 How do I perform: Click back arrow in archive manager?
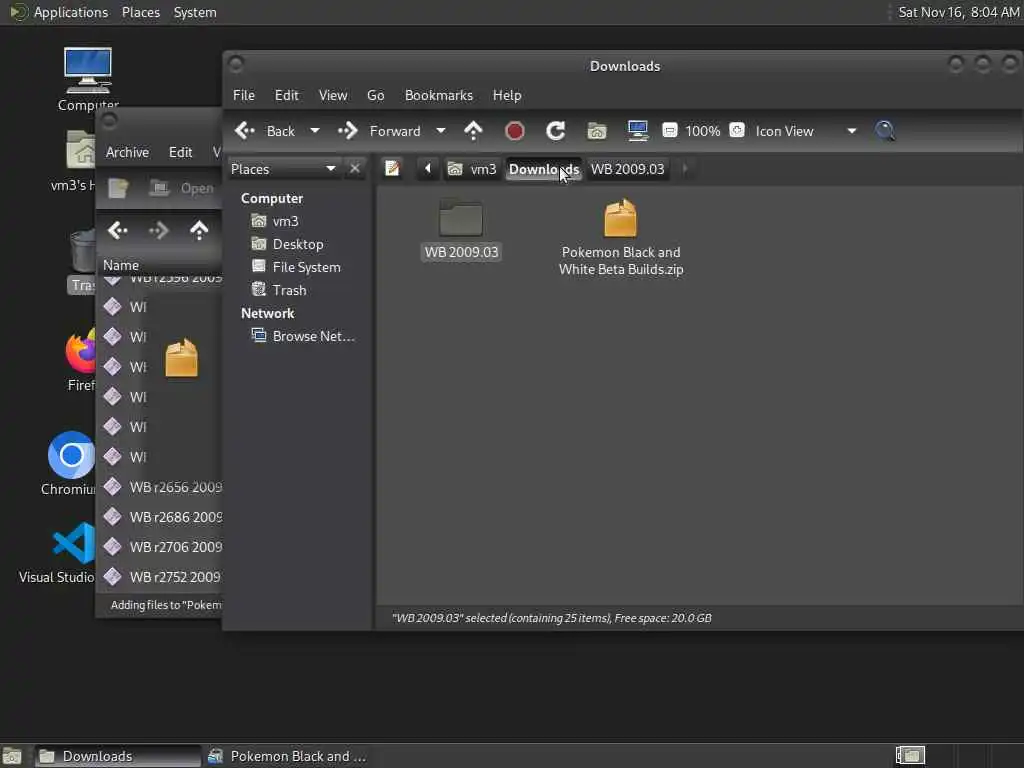[x=118, y=230]
